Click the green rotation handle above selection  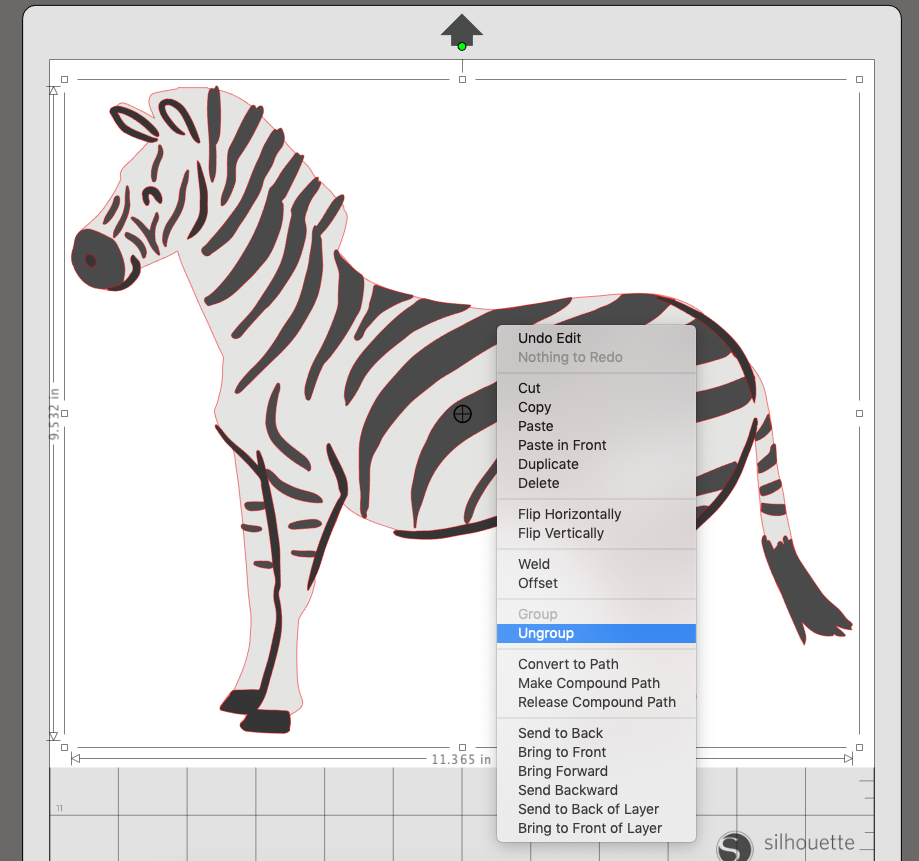click(x=462, y=46)
